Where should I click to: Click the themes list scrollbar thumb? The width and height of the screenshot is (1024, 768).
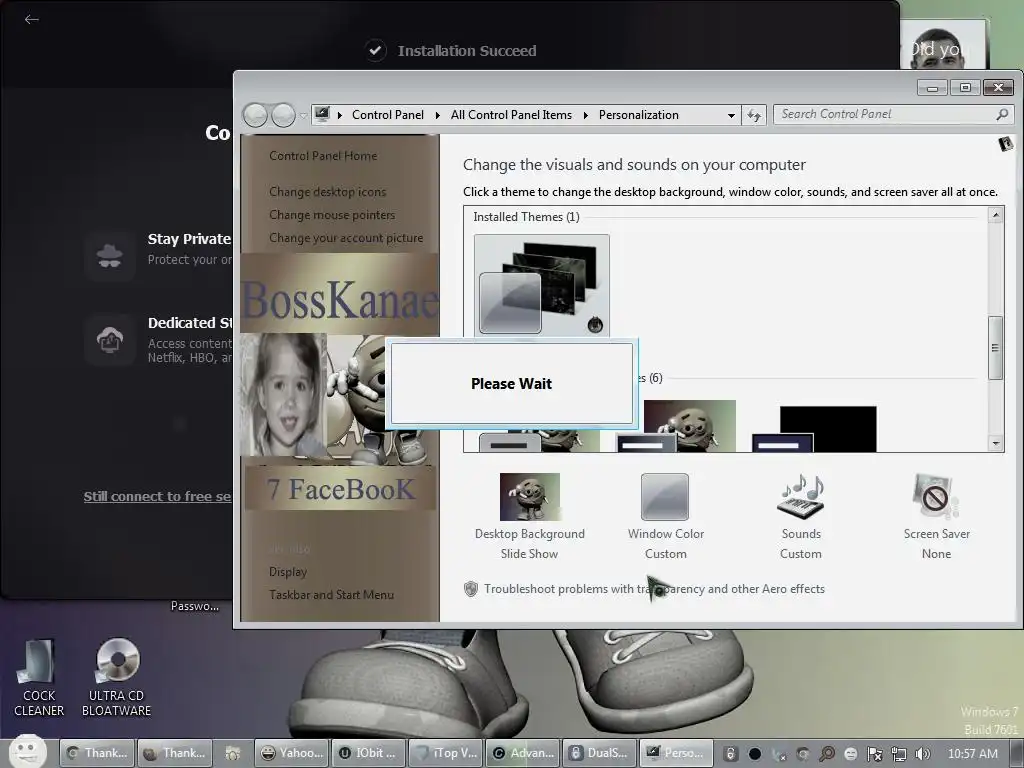coord(995,347)
